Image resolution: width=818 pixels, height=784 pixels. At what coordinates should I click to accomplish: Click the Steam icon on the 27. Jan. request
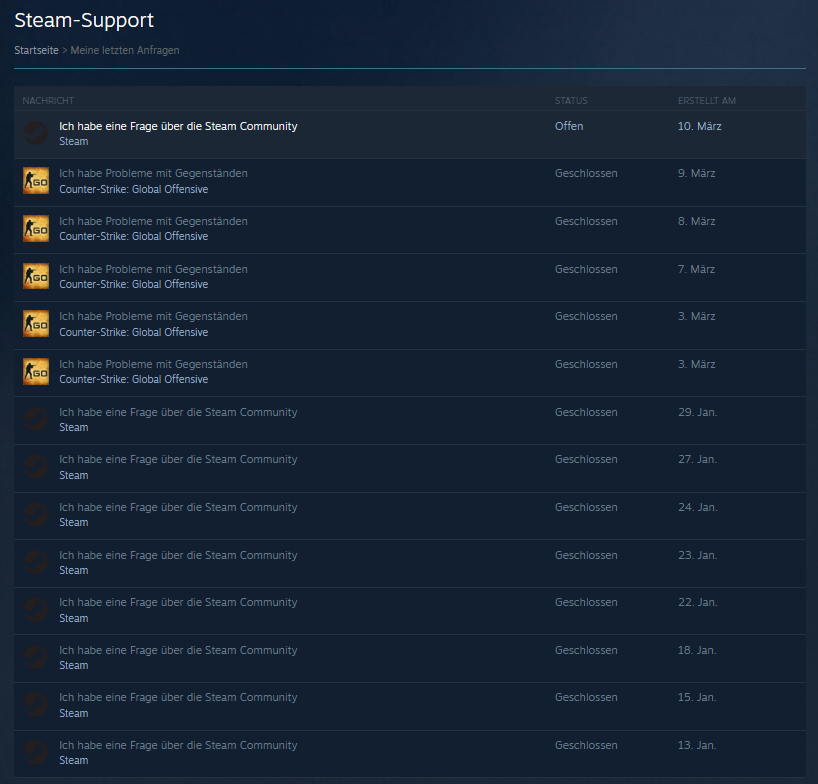(x=36, y=467)
